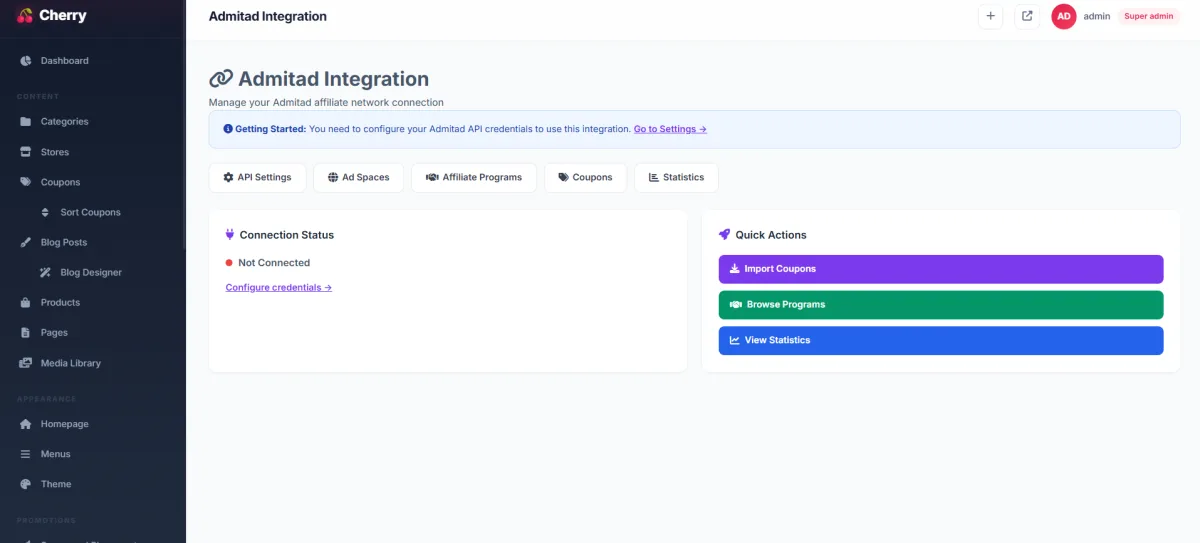Click Go to Settings link

click(670, 129)
